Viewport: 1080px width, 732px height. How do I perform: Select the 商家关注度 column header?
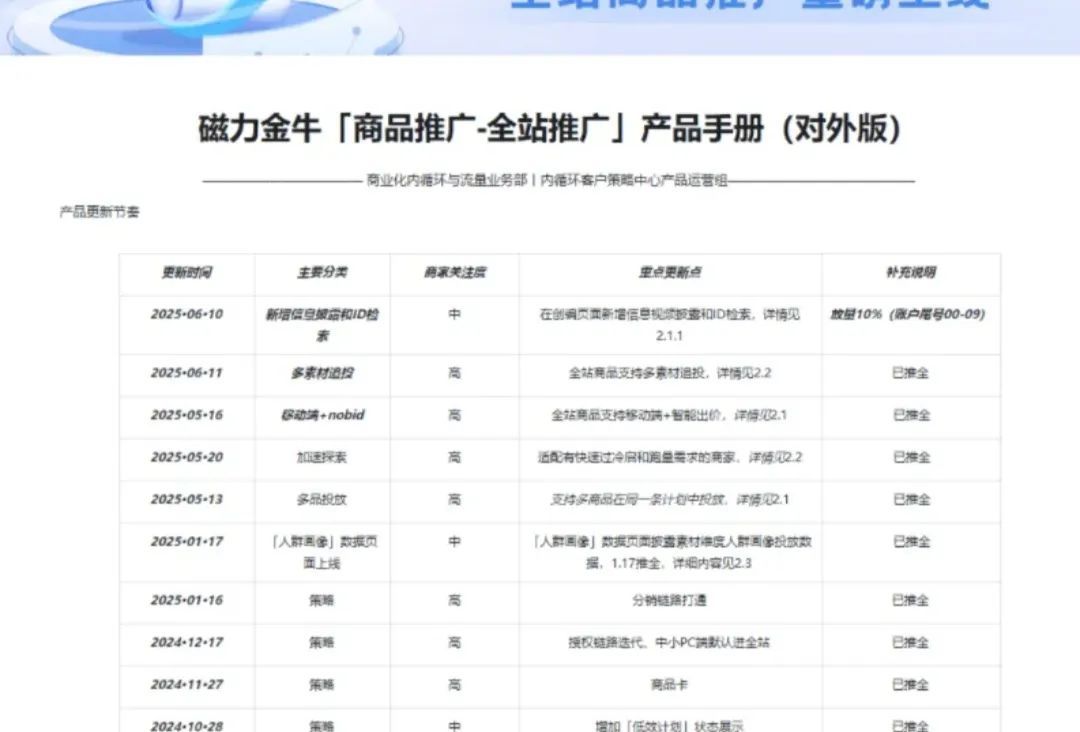click(455, 273)
